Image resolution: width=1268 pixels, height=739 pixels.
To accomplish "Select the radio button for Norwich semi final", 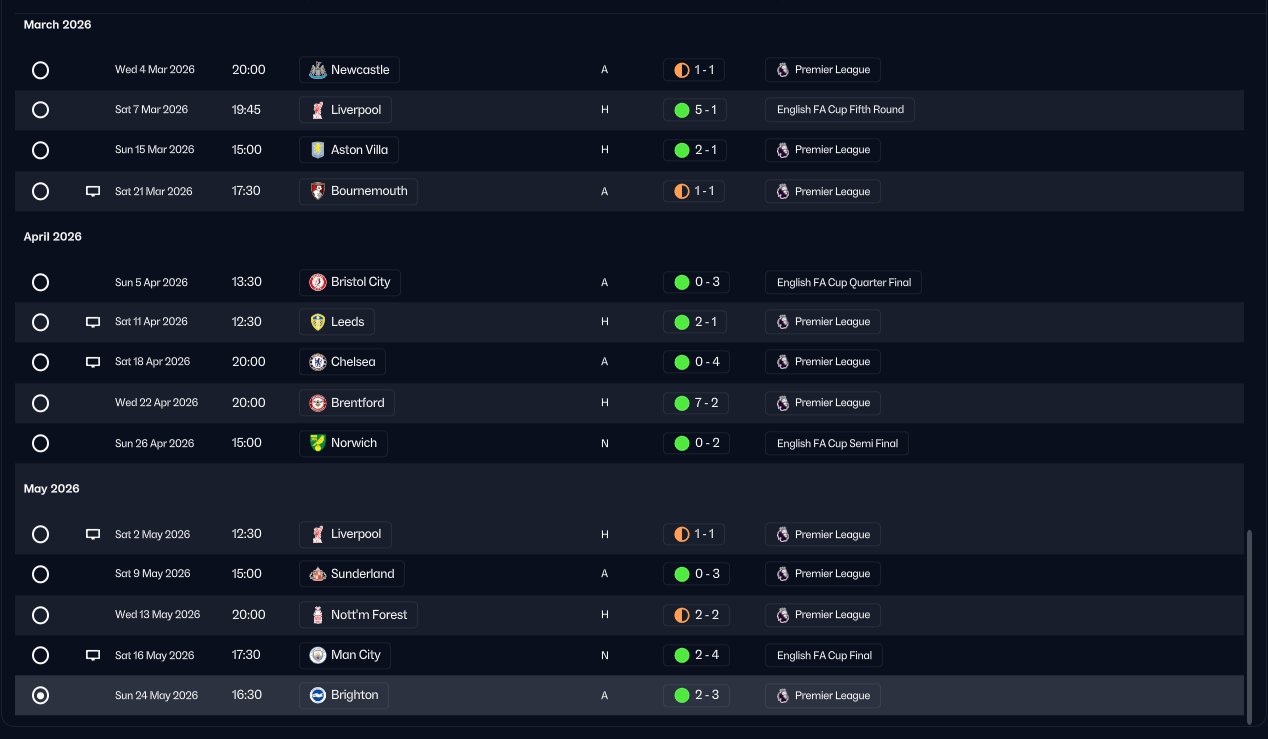I will (40, 443).
